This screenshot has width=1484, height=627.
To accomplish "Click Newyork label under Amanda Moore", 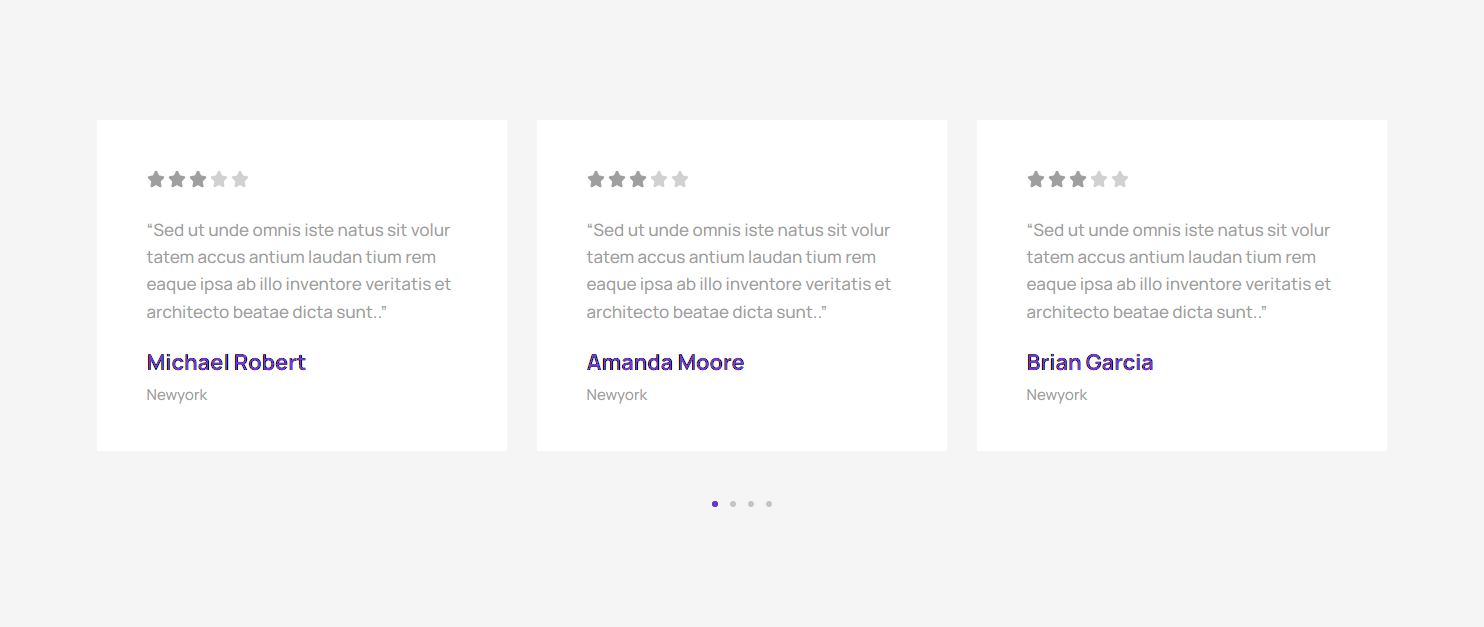I will point(617,395).
